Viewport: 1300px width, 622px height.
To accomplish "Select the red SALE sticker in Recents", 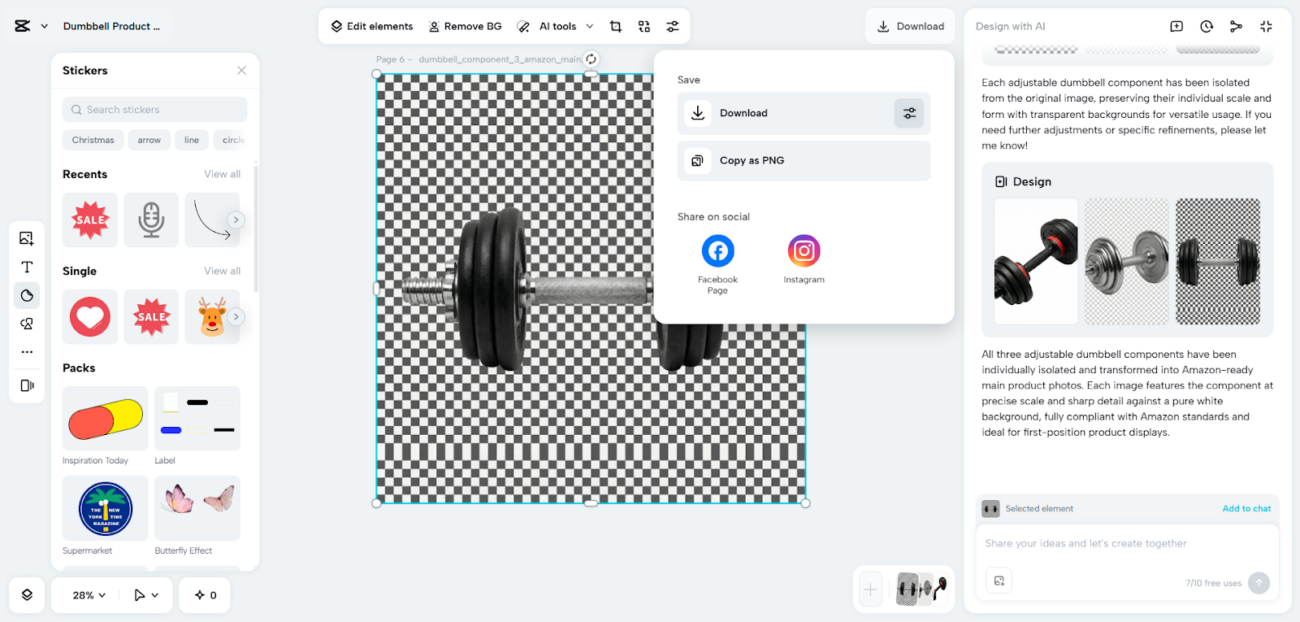I will [x=90, y=220].
